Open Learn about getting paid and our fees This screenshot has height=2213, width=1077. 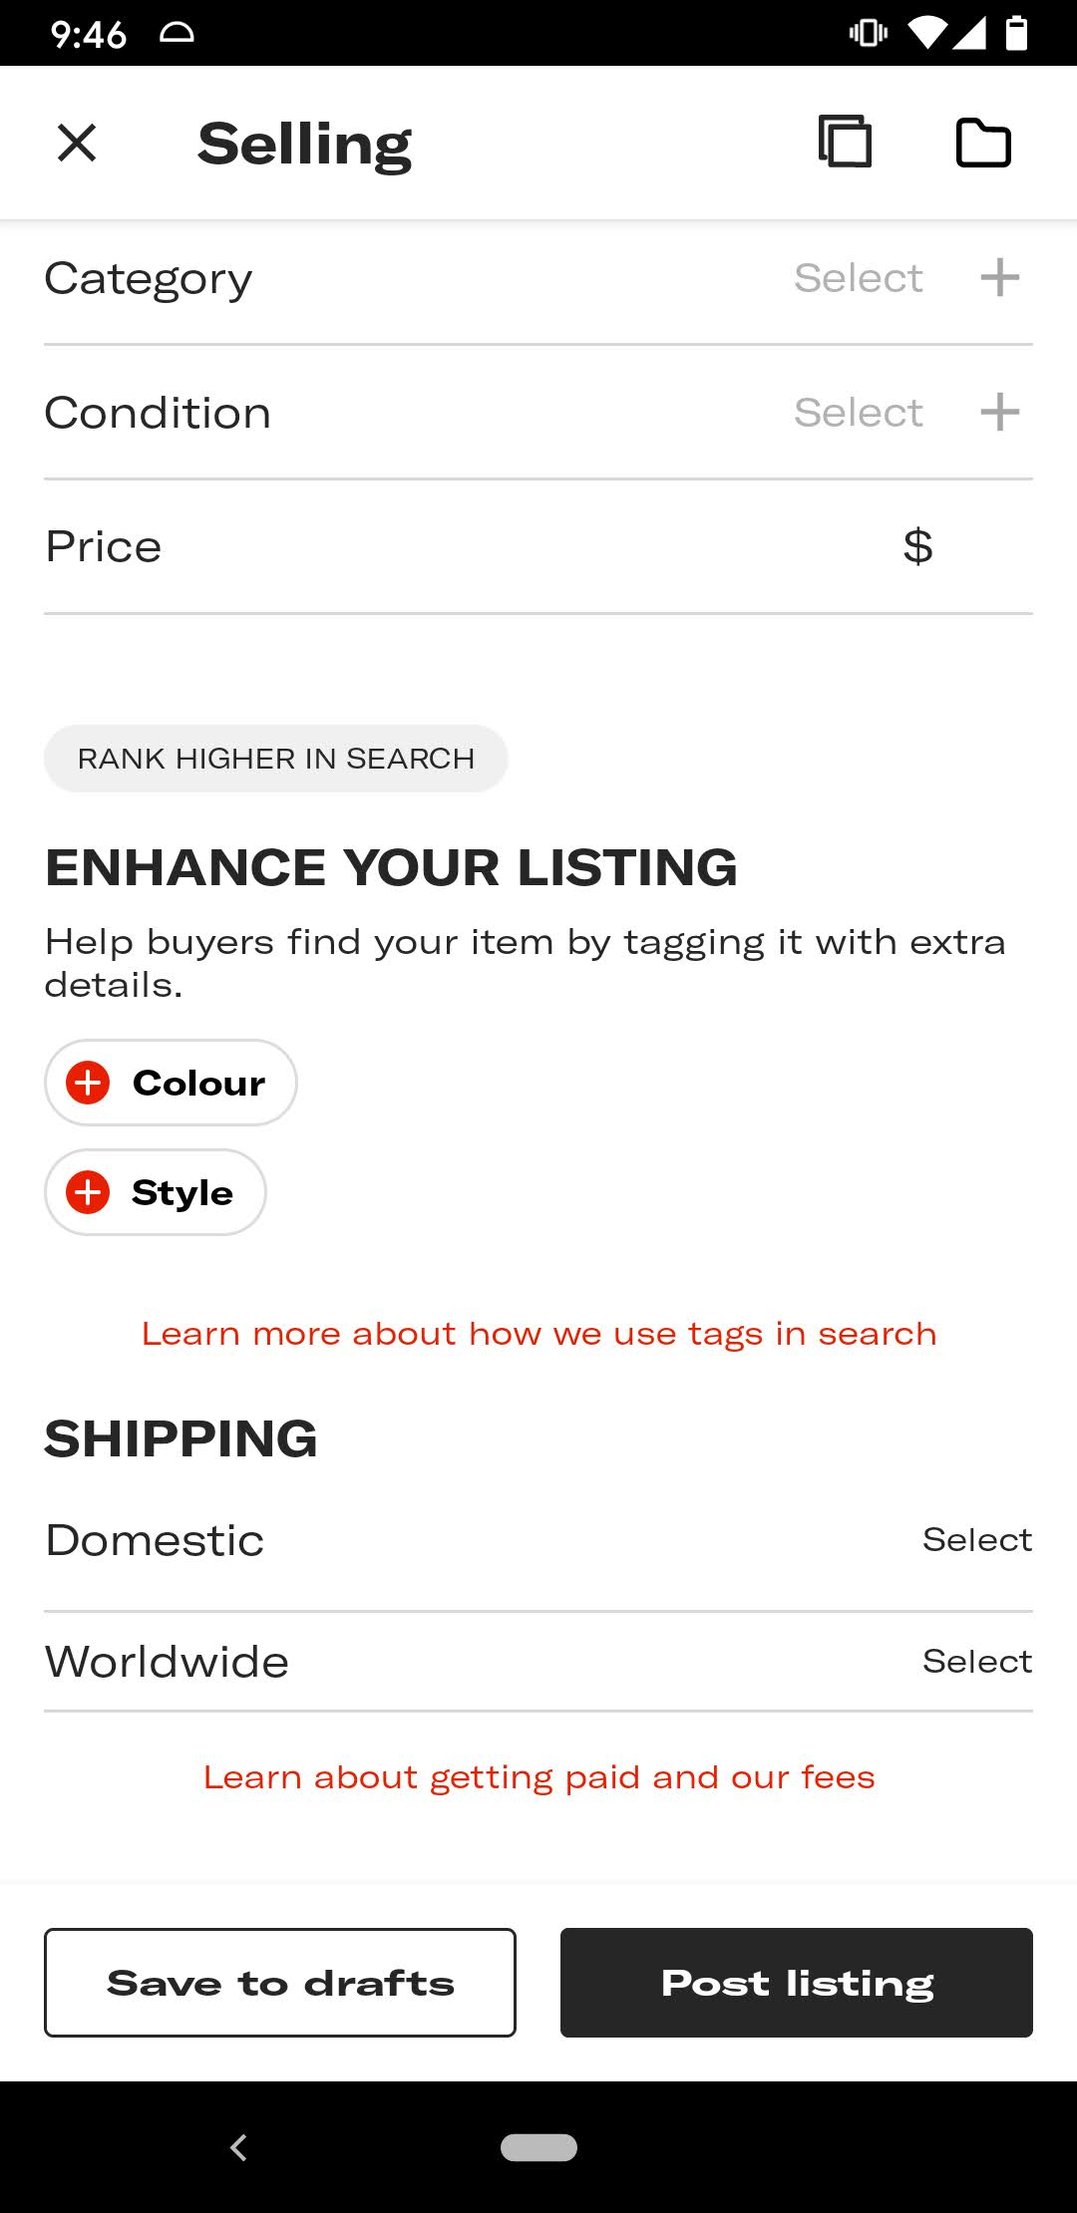(538, 1776)
